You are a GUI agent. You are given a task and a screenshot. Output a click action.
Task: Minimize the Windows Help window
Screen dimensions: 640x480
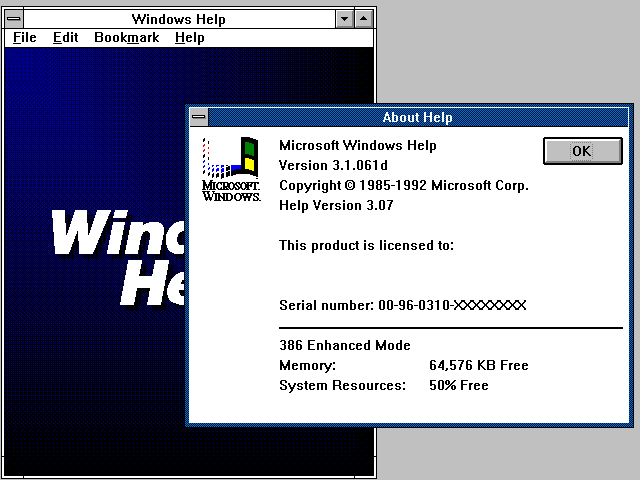[x=345, y=19]
